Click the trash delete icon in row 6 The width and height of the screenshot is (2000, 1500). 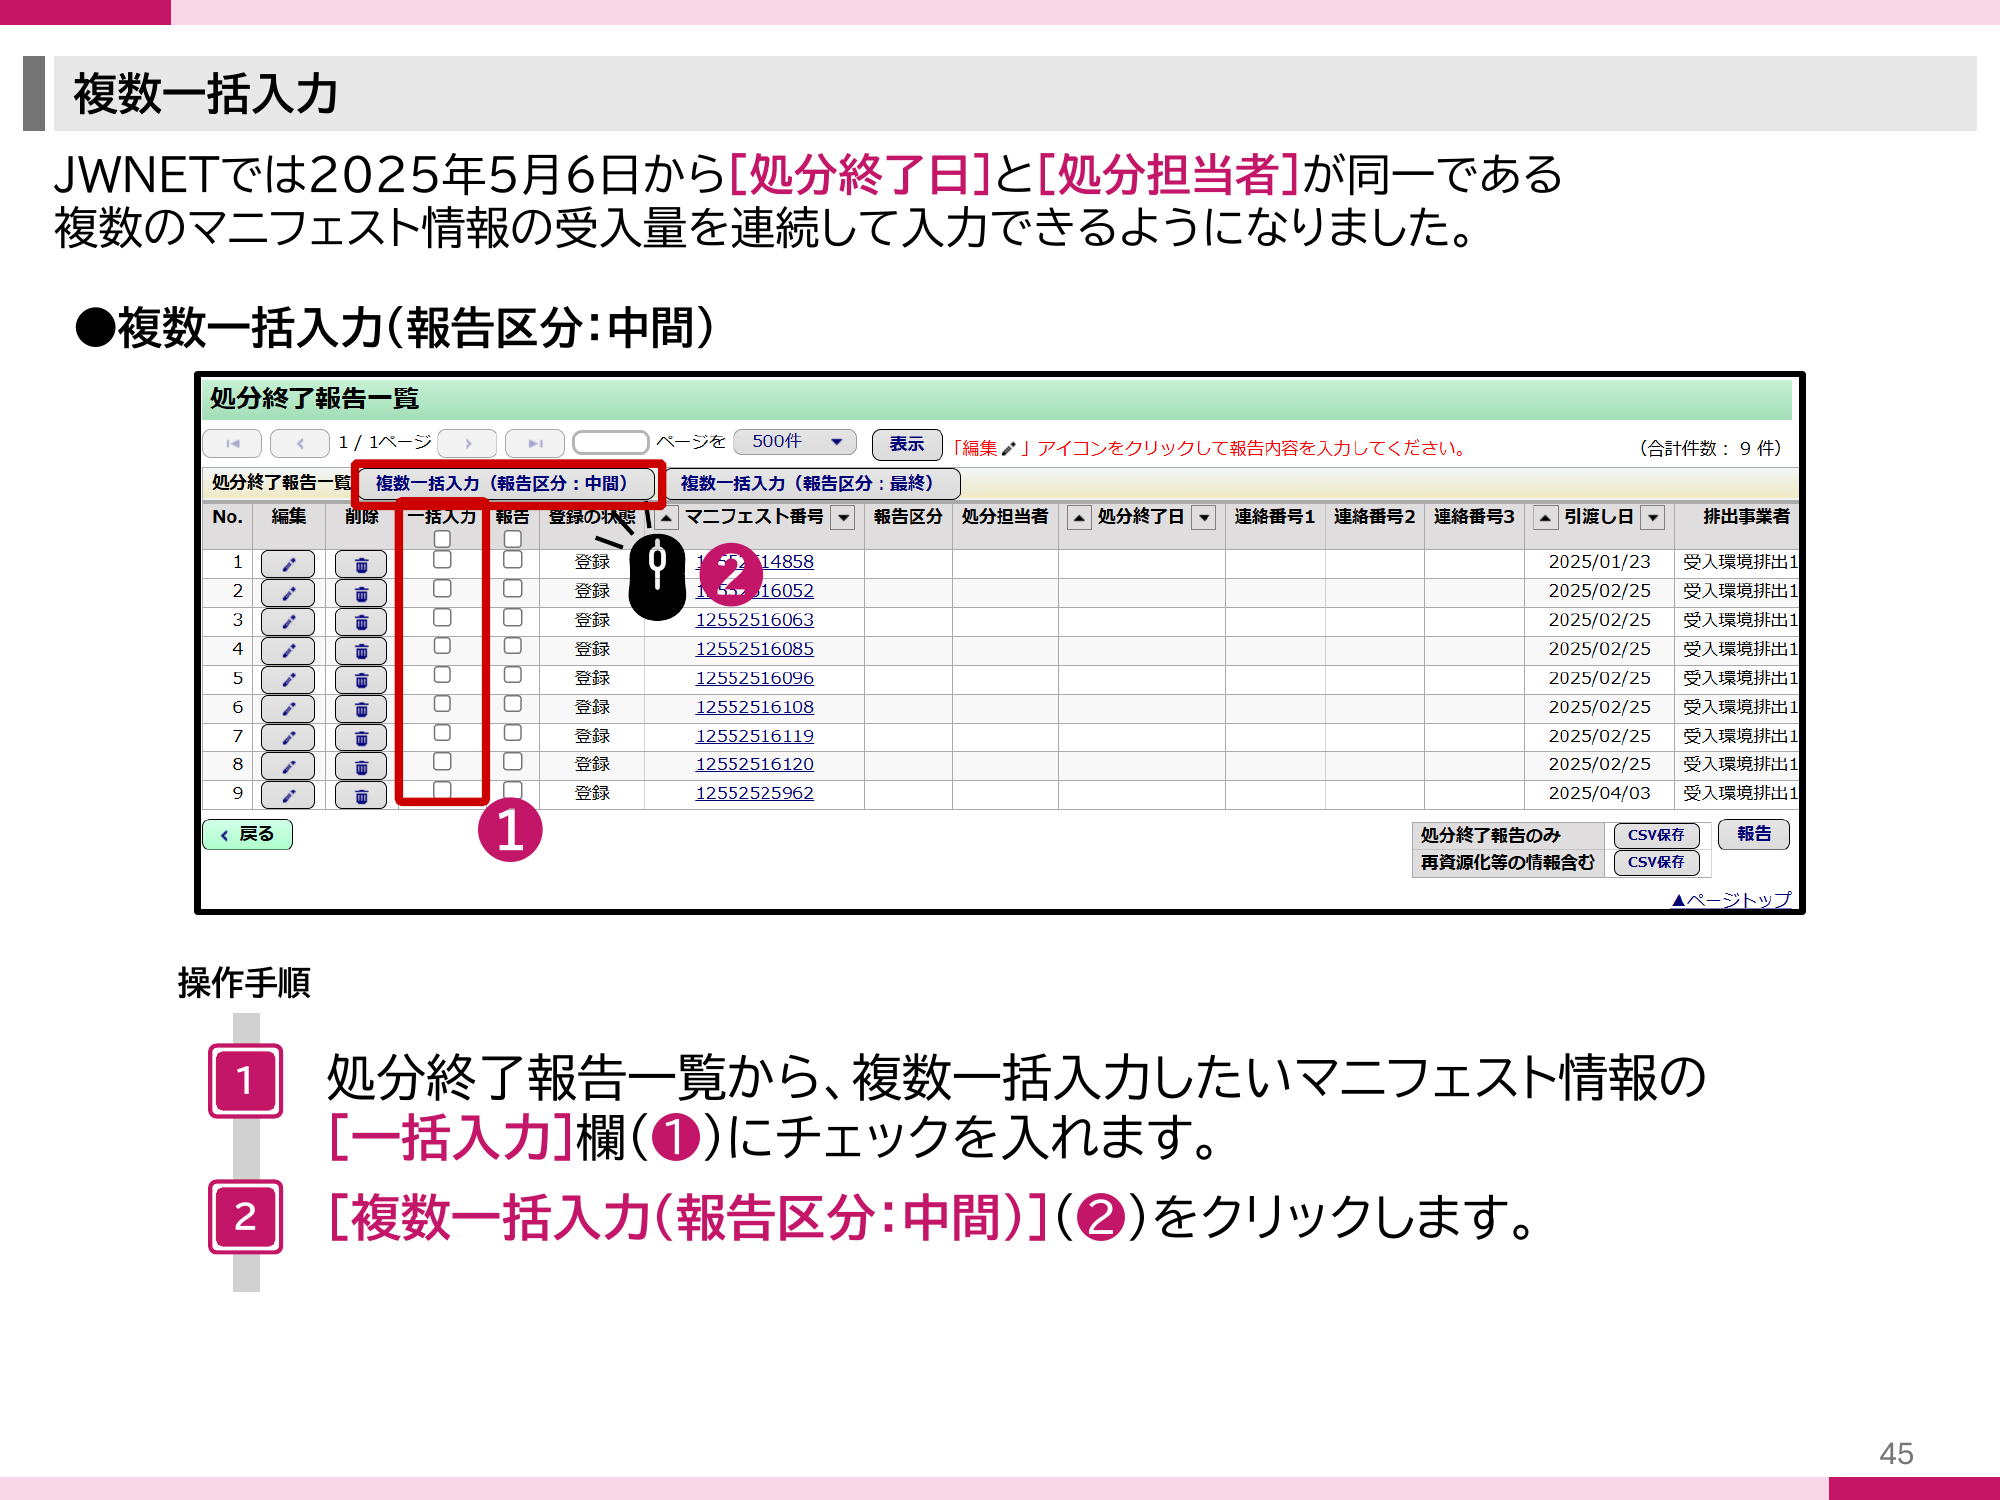(361, 709)
